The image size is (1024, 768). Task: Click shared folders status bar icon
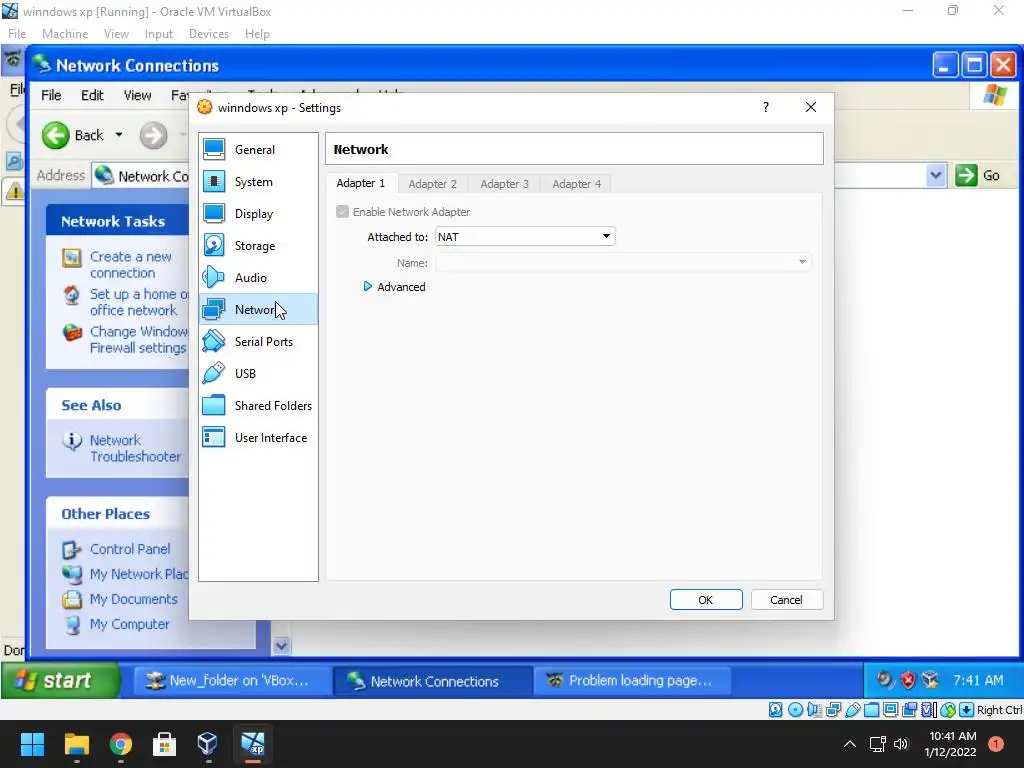(x=871, y=710)
